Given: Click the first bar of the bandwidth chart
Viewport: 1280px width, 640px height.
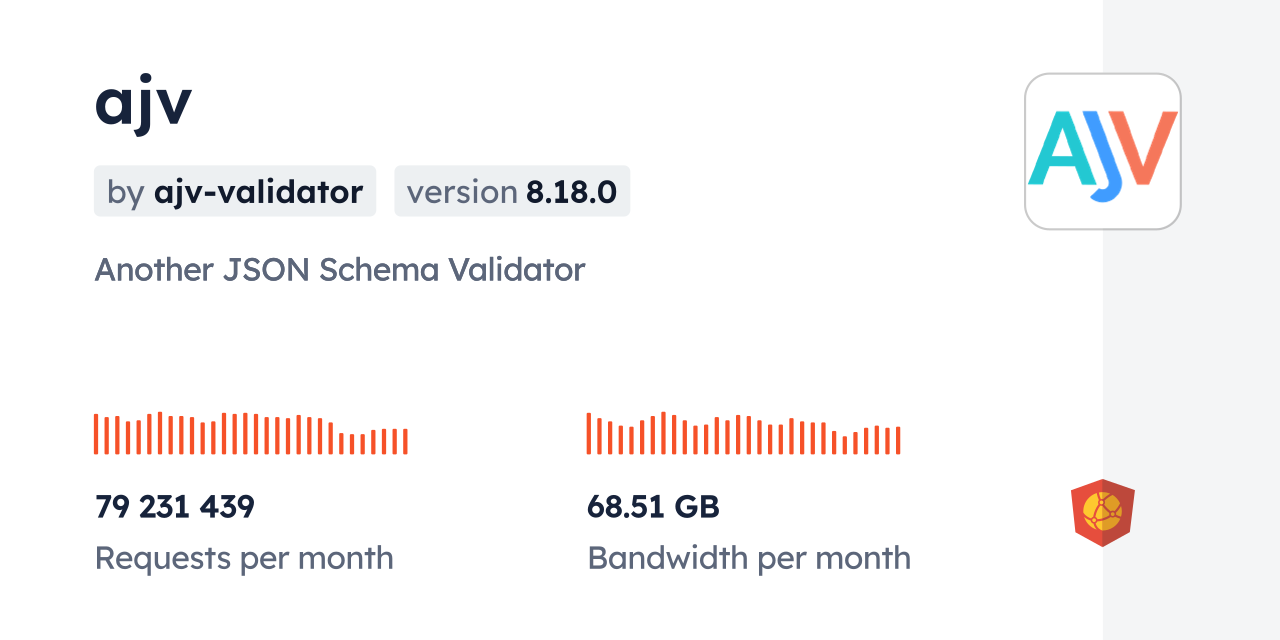Looking at the screenshot, I should pos(589,433).
